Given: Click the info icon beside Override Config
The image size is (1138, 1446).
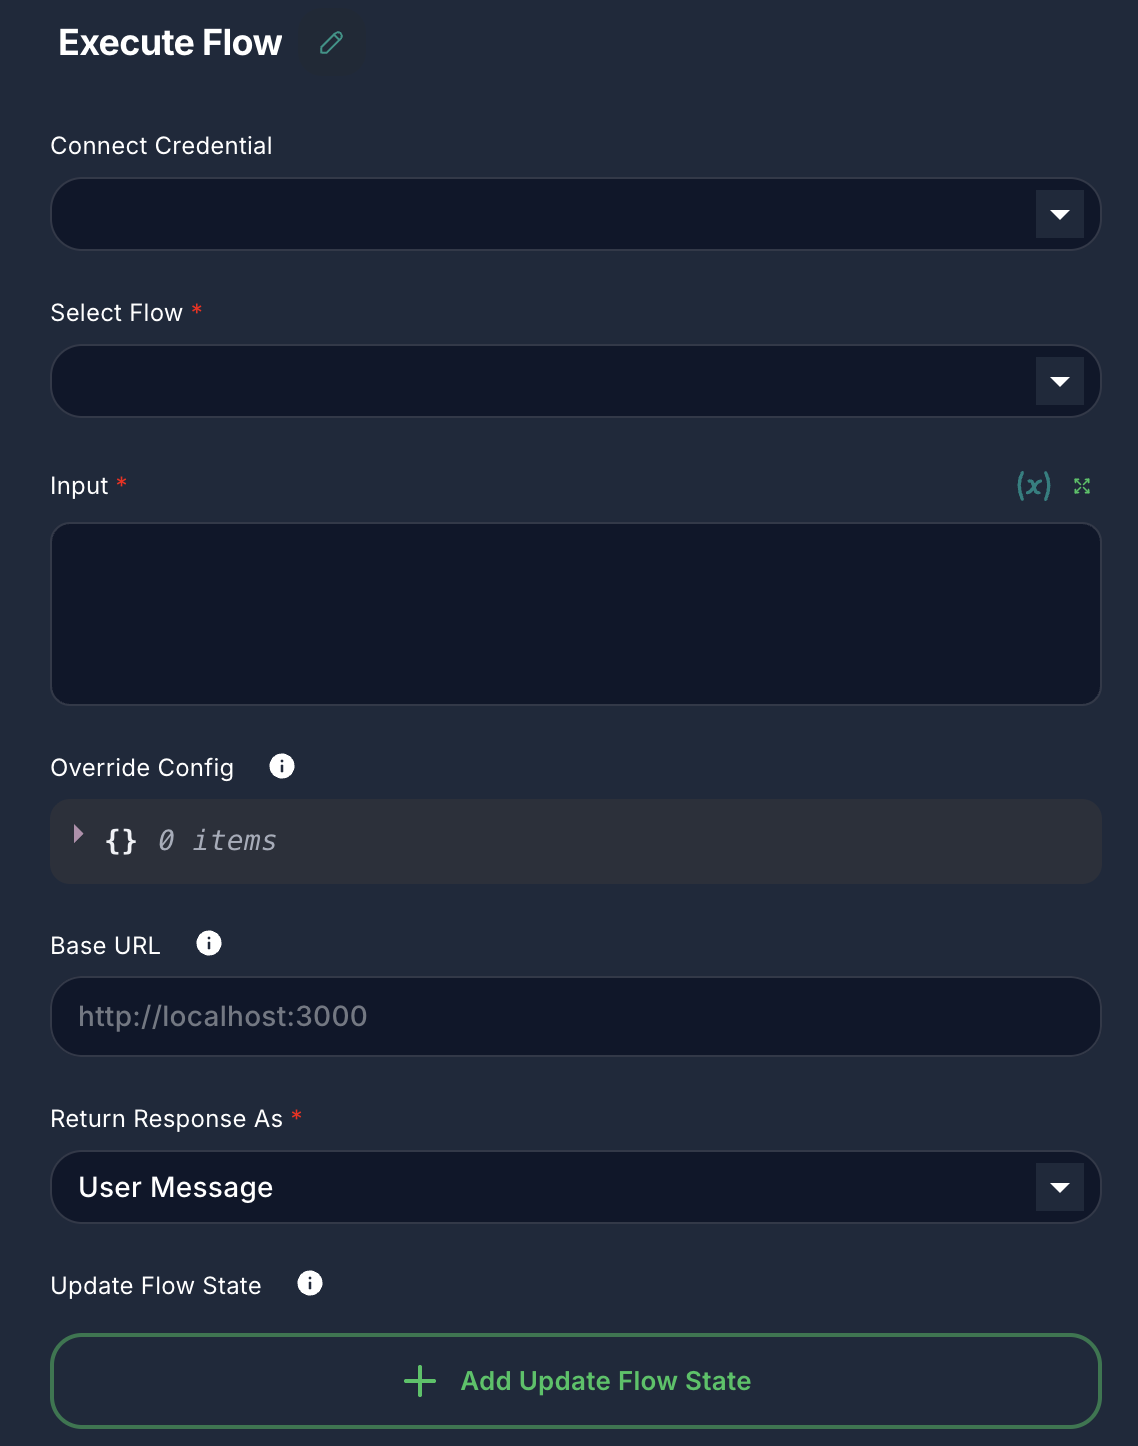Looking at the screenshot, I should [282, 766].
